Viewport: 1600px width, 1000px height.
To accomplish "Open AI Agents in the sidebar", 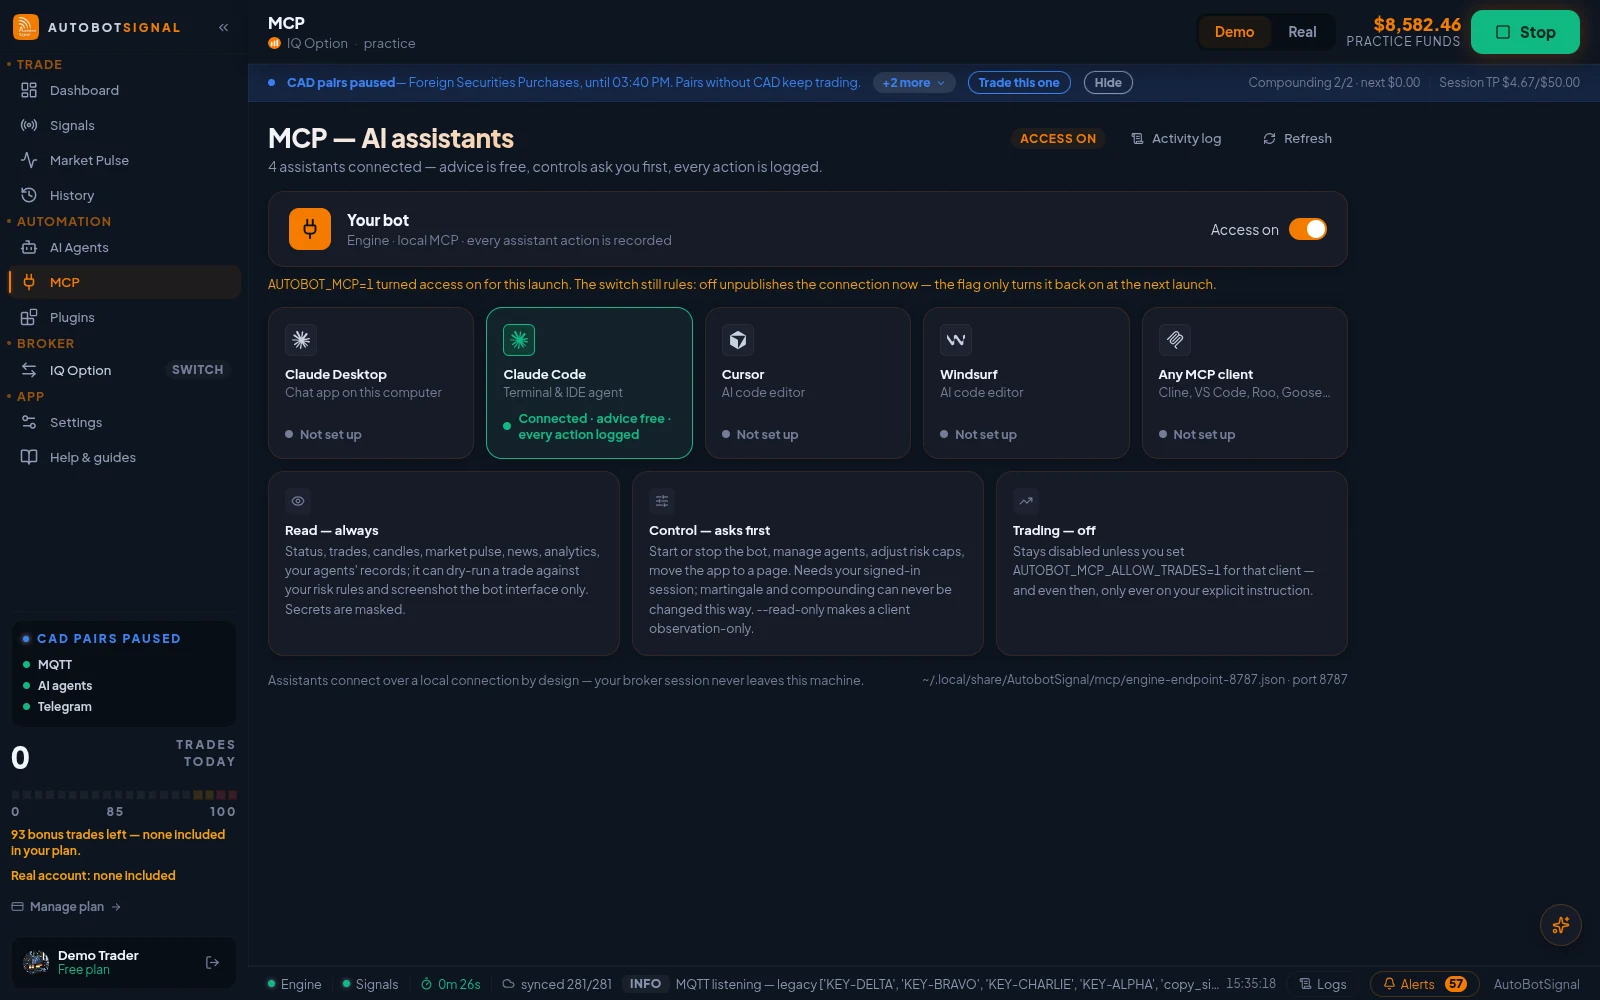I will click(124, 247).
